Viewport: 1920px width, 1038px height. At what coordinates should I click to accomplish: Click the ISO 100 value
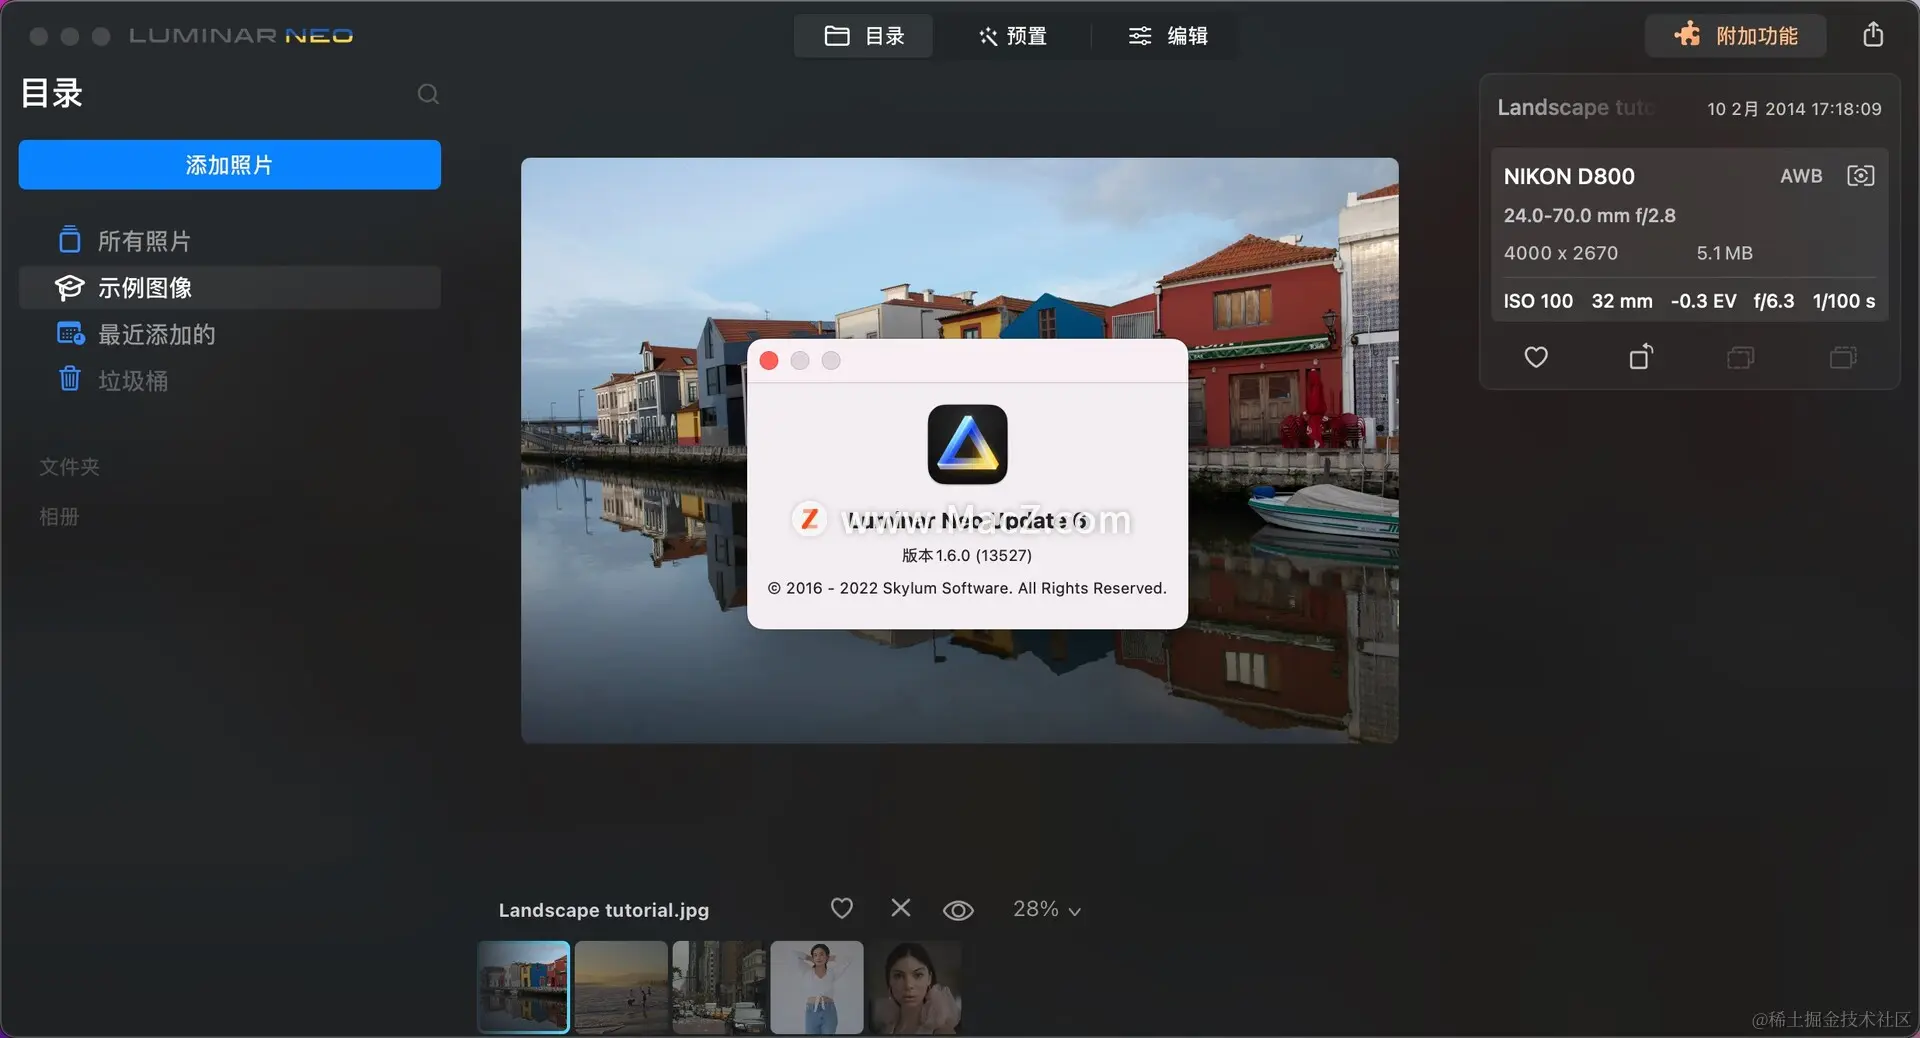(x=1538, y=301)
